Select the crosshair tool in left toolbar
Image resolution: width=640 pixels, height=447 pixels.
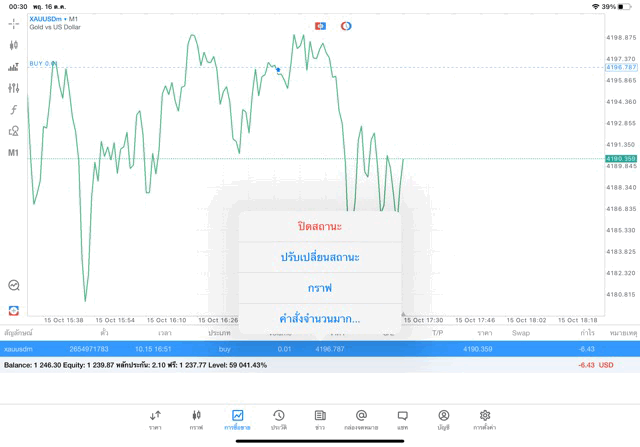[x=14, y=23]
